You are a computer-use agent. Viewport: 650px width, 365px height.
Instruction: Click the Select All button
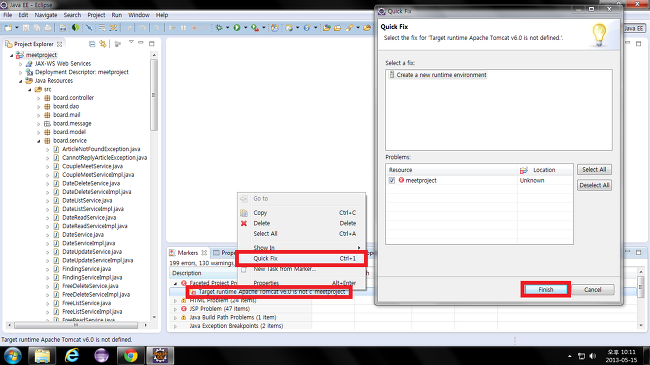pyautogui.click(x=594, y=170)
